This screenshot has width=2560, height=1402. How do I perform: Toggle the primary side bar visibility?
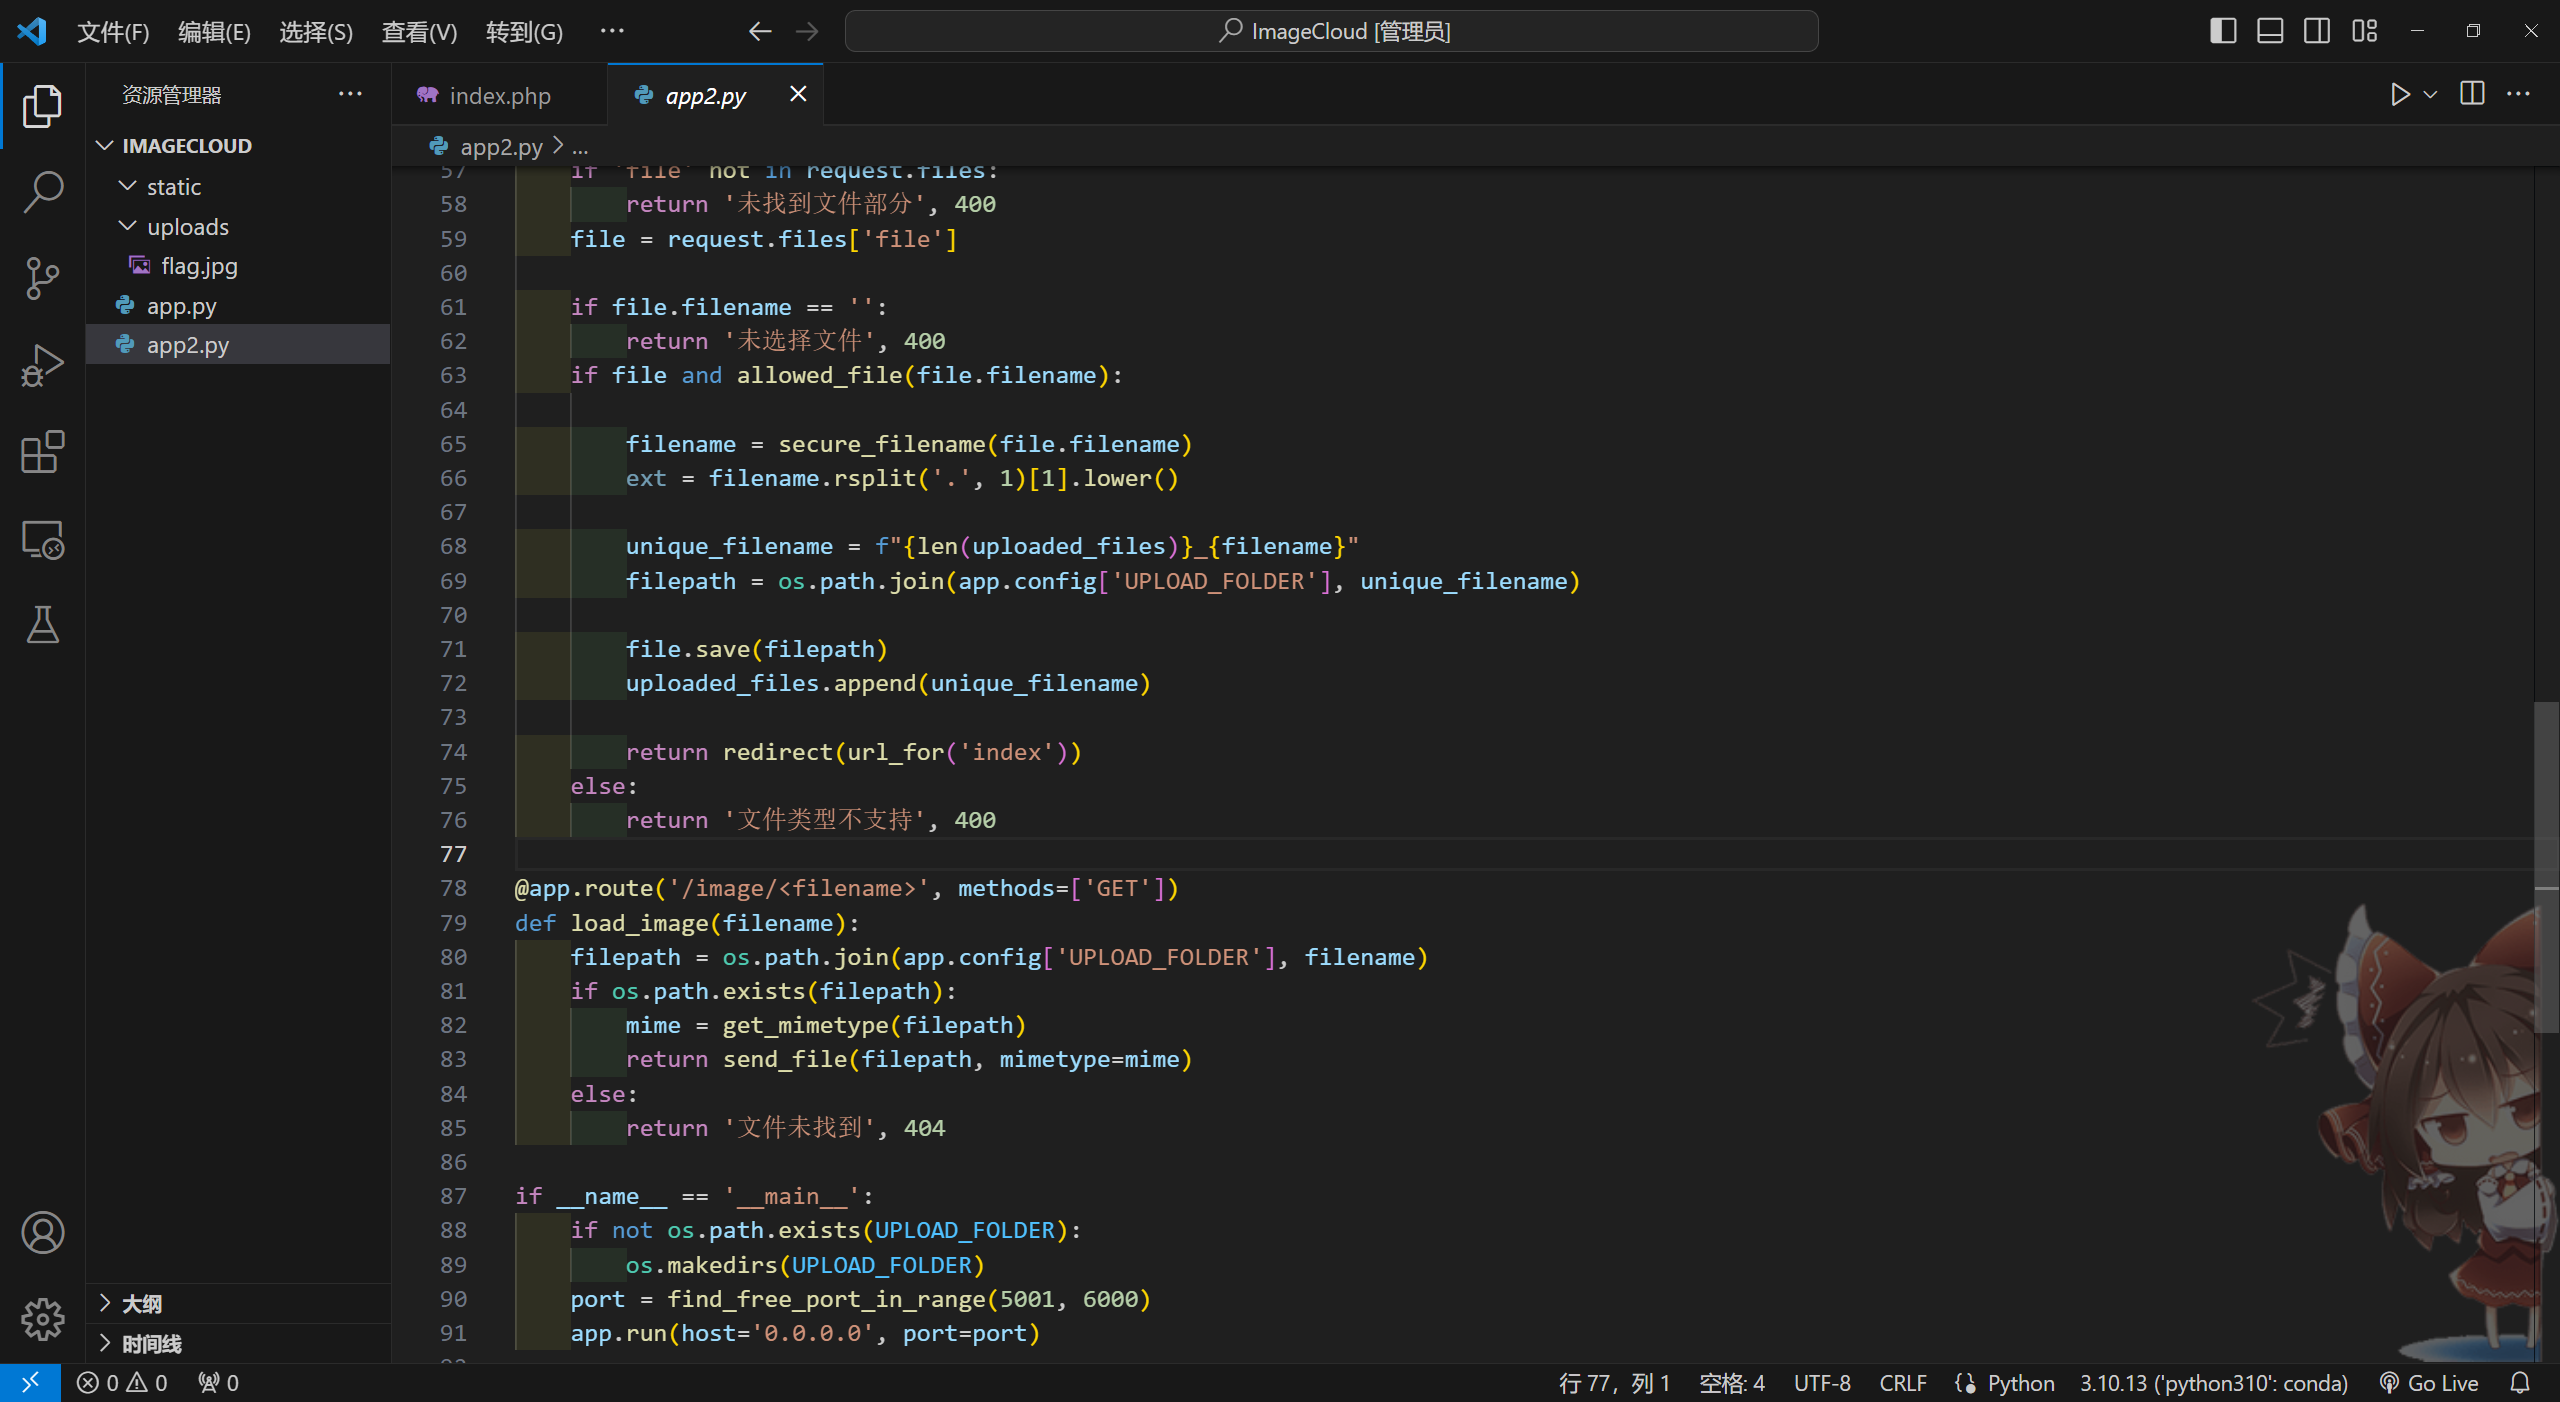point(2223,31)
